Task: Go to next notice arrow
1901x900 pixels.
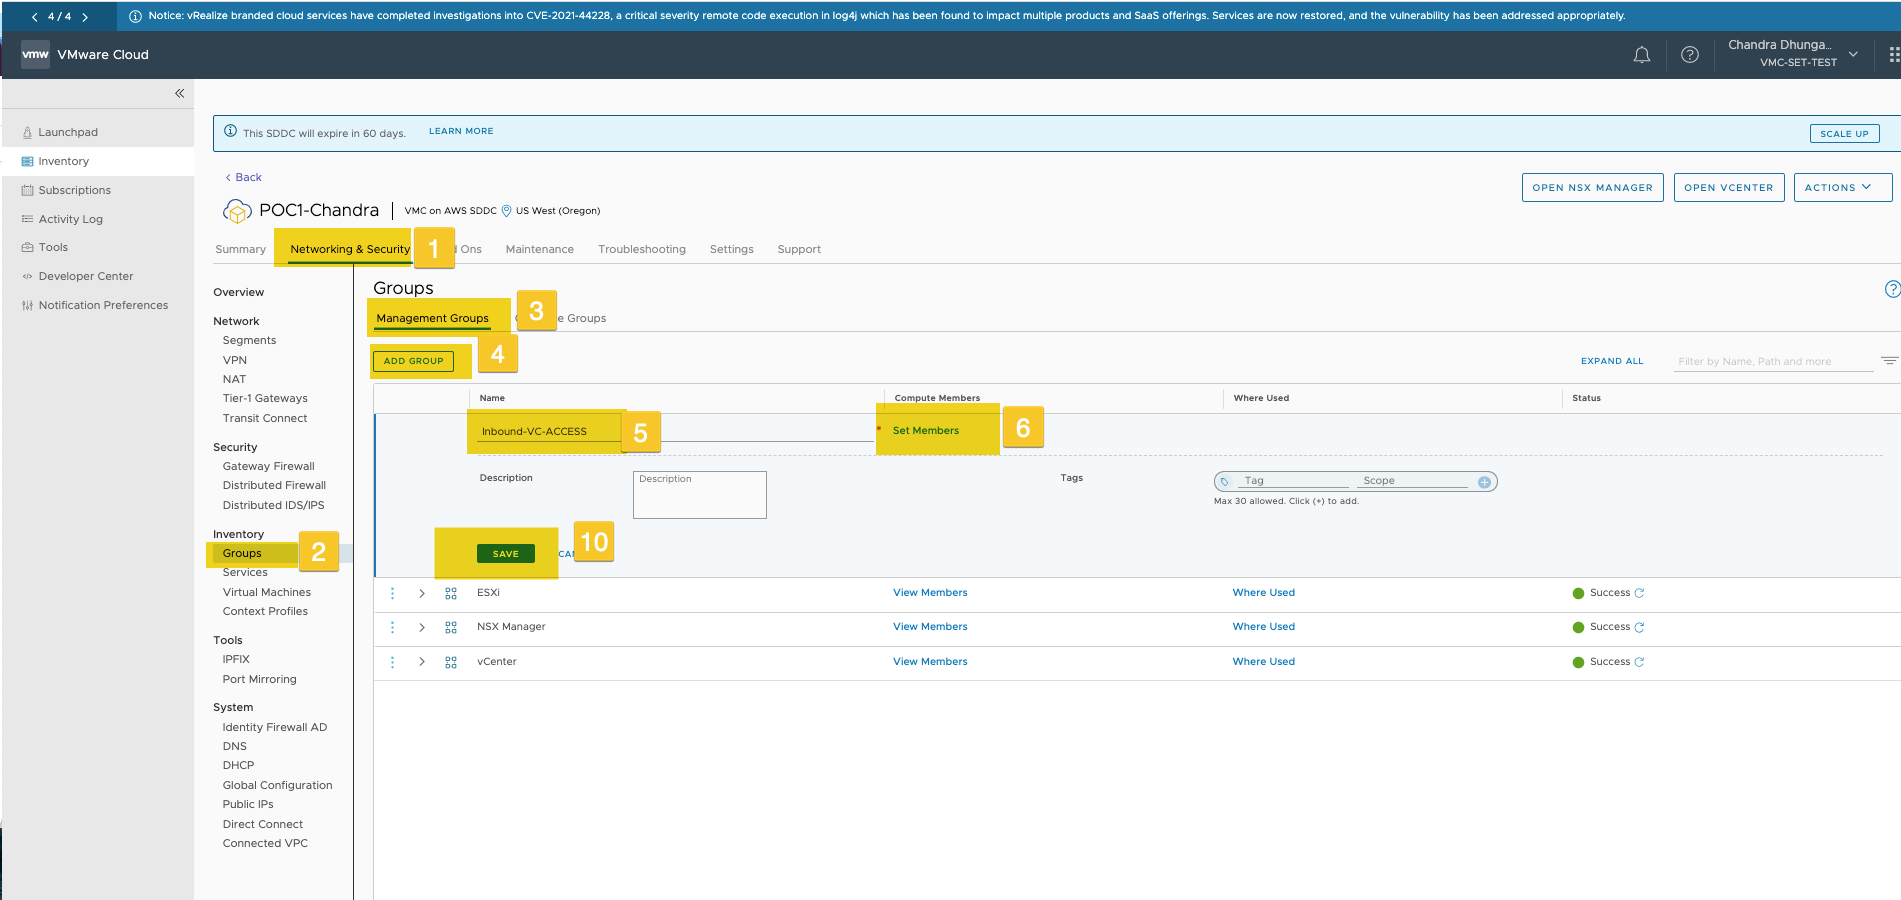Action: tap(85, 17)
